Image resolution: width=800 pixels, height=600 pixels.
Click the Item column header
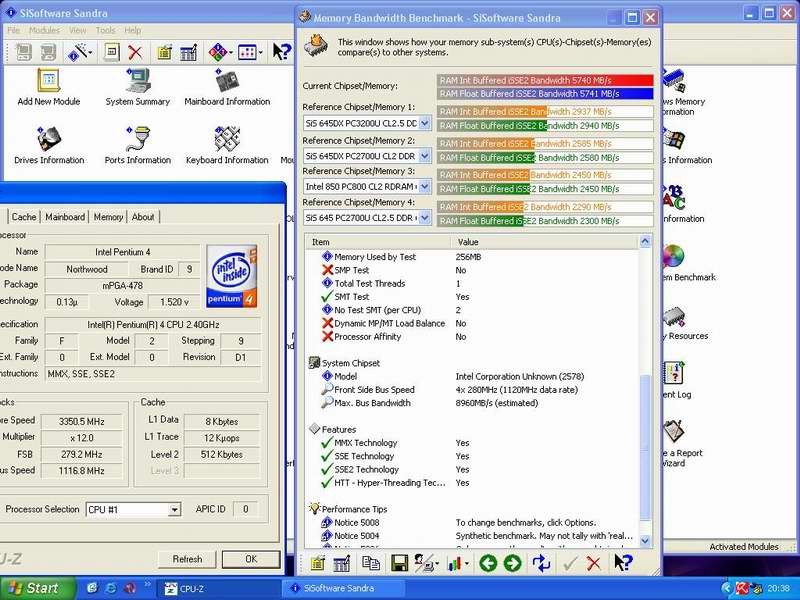coord(378,242)
